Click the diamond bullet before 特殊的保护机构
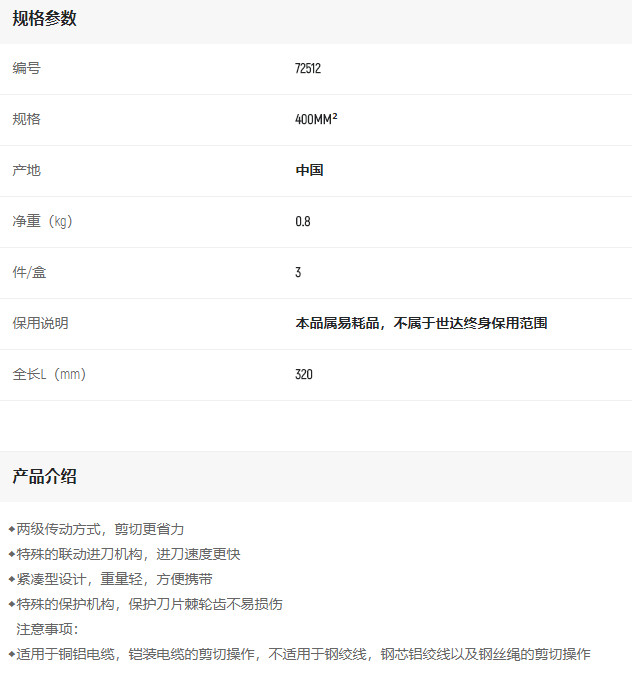The height and width of the screenshot is (673, 632). [x=12, y=604]
